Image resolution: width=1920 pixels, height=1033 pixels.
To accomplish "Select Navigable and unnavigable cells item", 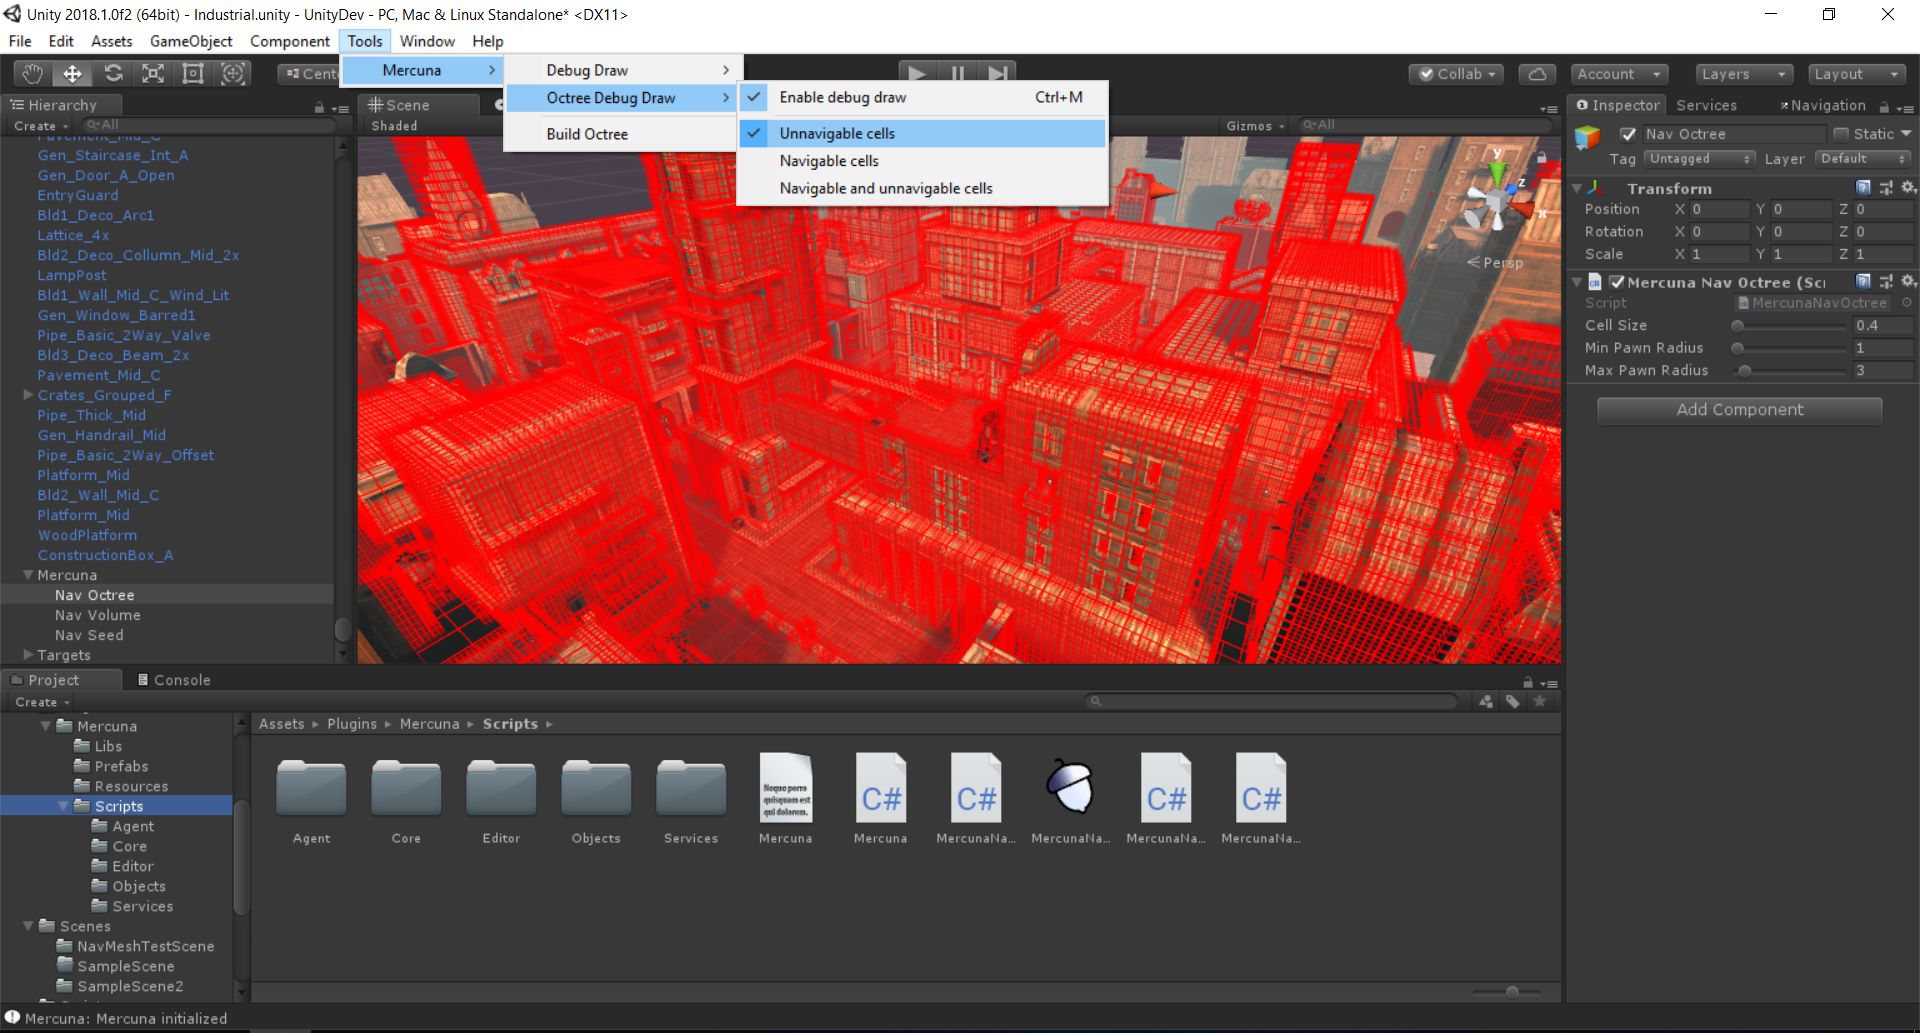I will tap(923, 188).
